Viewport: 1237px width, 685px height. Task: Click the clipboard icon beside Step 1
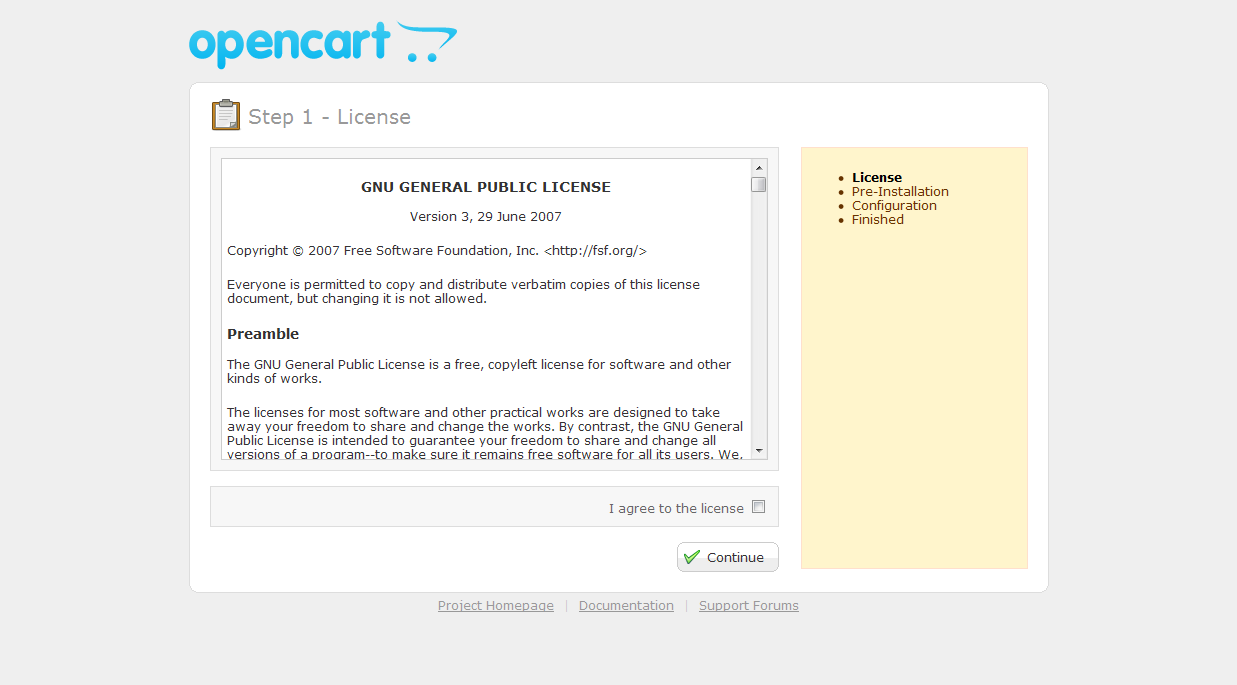point(226,116)
